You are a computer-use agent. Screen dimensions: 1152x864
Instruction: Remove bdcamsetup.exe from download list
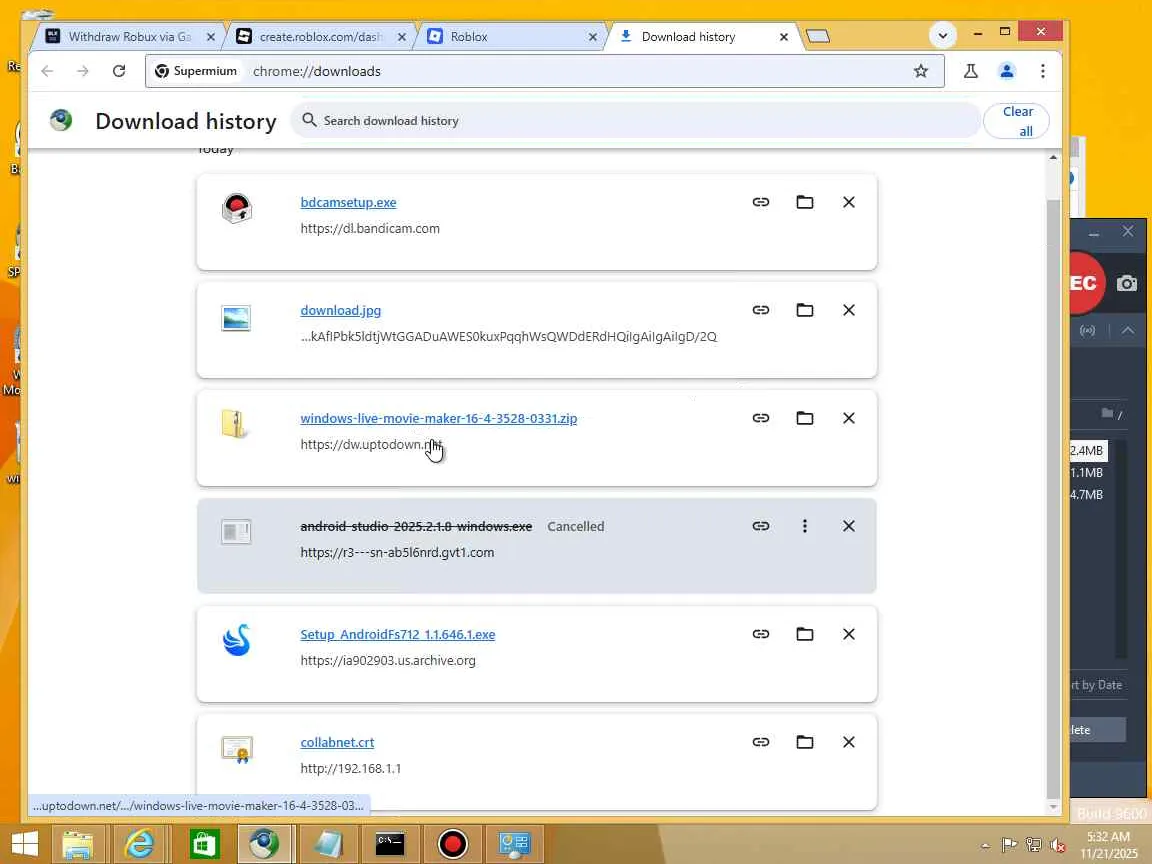click(849, 202)
